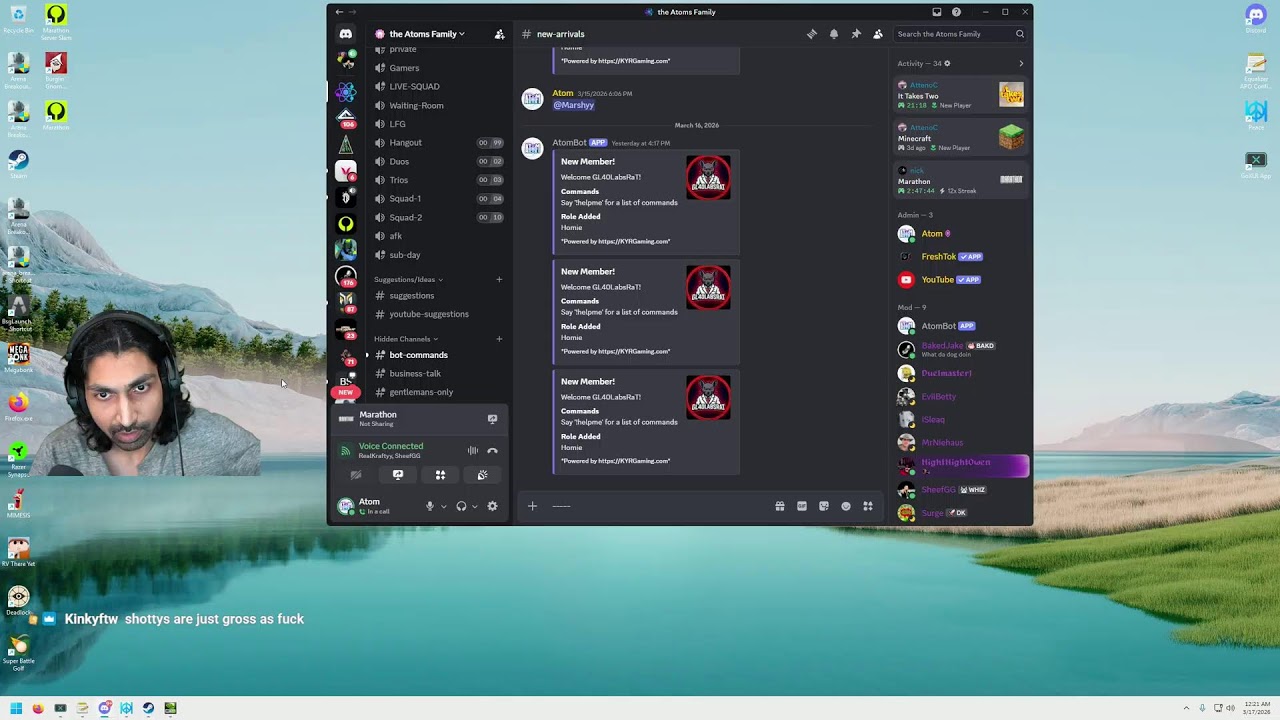Collapse Hidden Channels category
Screen dimensions: 1280x720
406,339
